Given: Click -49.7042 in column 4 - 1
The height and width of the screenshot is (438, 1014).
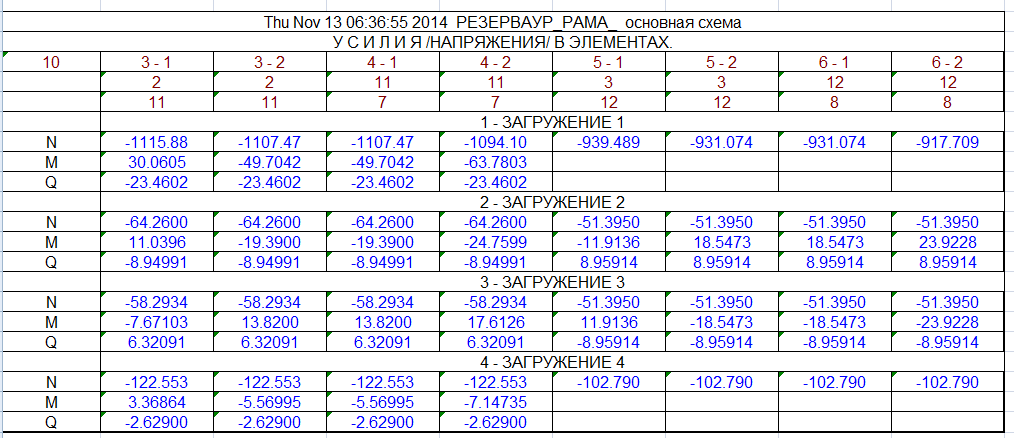Looking at the screenshot, I should (383, 162).
